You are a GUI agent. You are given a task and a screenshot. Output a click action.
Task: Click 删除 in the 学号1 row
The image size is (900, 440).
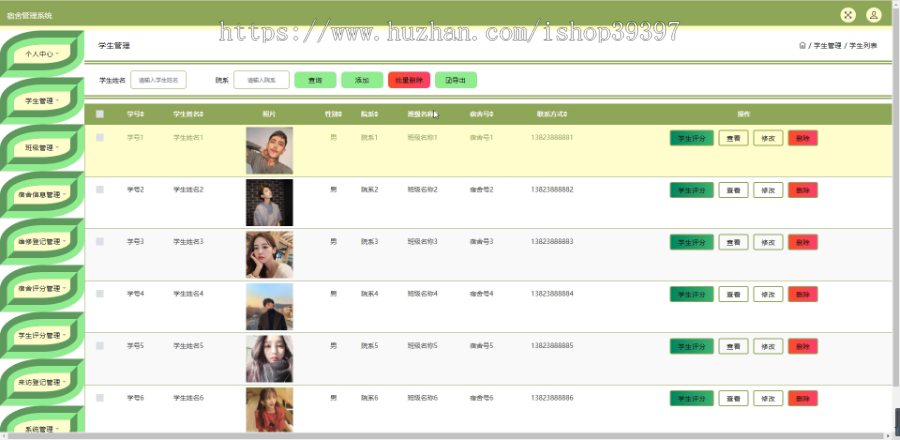point(803,138)
